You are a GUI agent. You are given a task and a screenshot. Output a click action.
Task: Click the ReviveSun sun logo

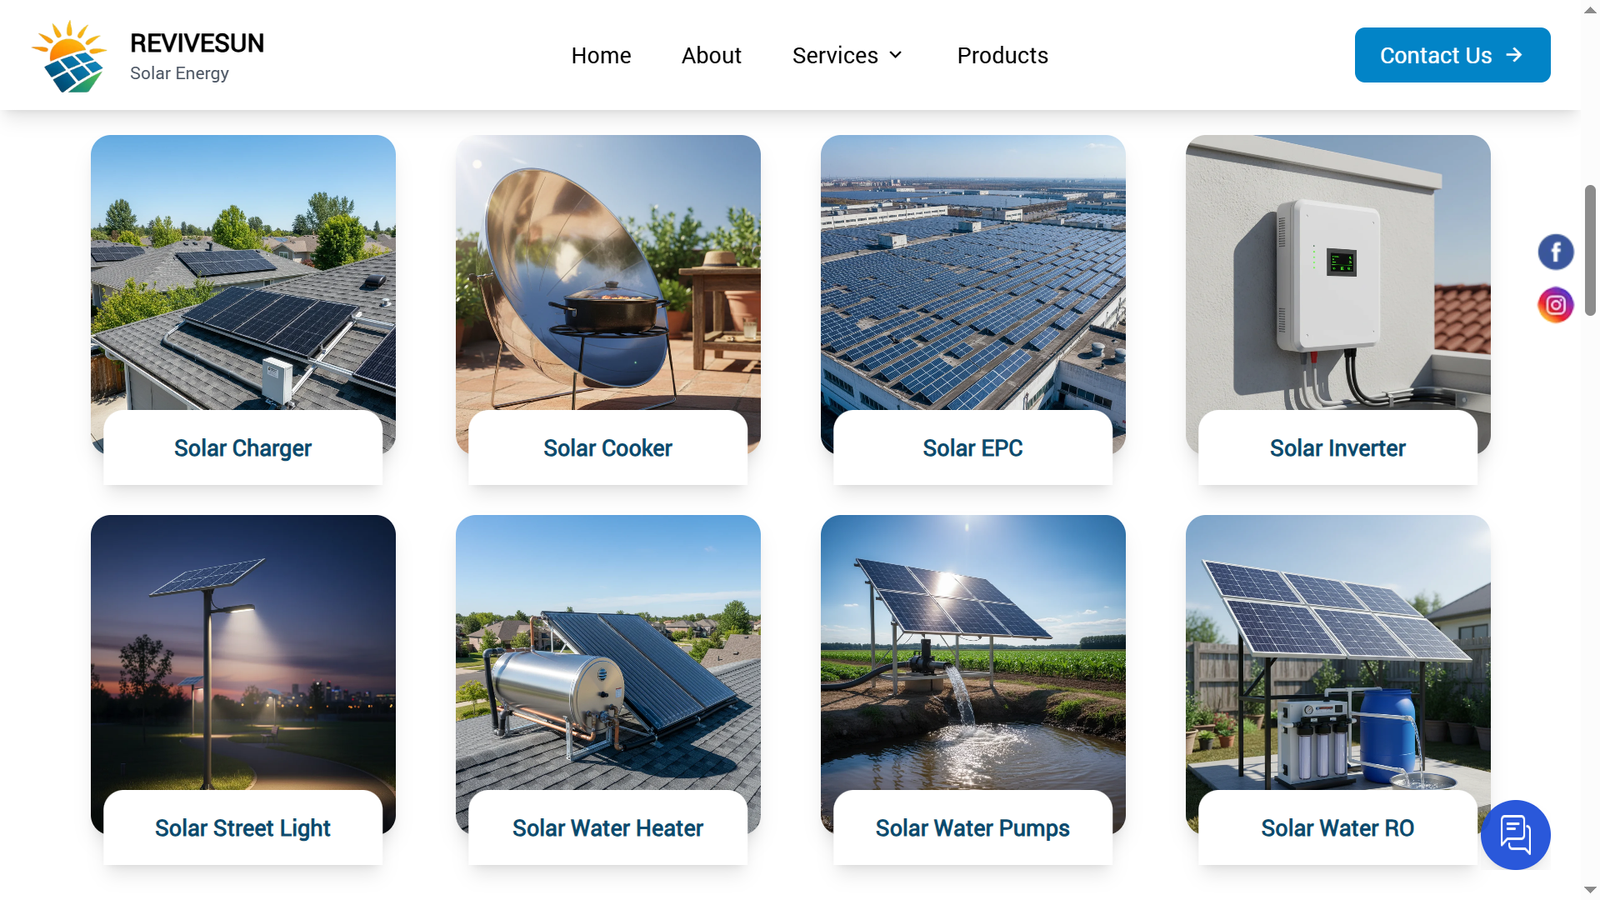click(69, 56)
